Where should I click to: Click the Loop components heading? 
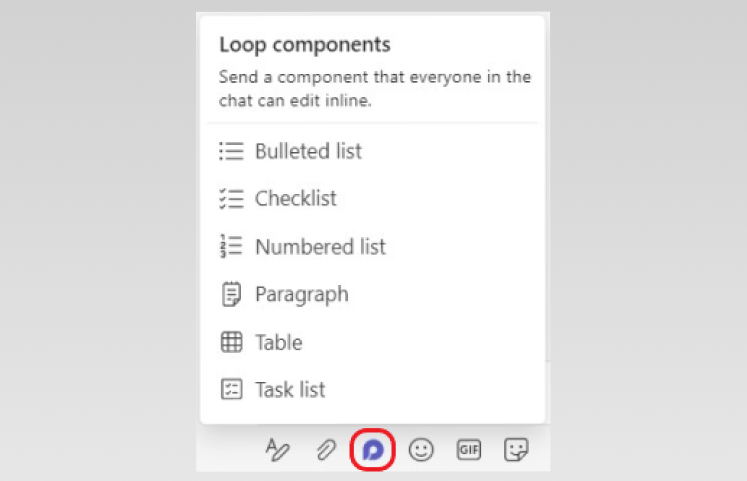304,45
